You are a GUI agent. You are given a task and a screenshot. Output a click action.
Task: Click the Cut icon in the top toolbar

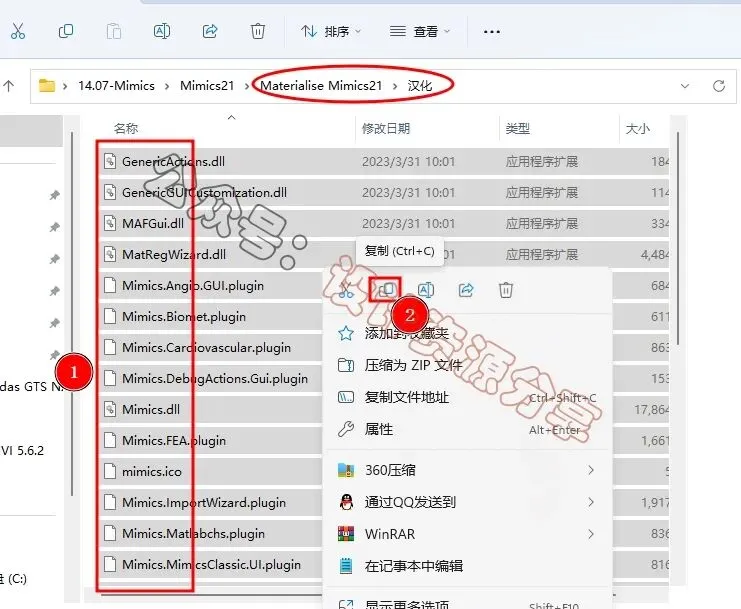18,32
